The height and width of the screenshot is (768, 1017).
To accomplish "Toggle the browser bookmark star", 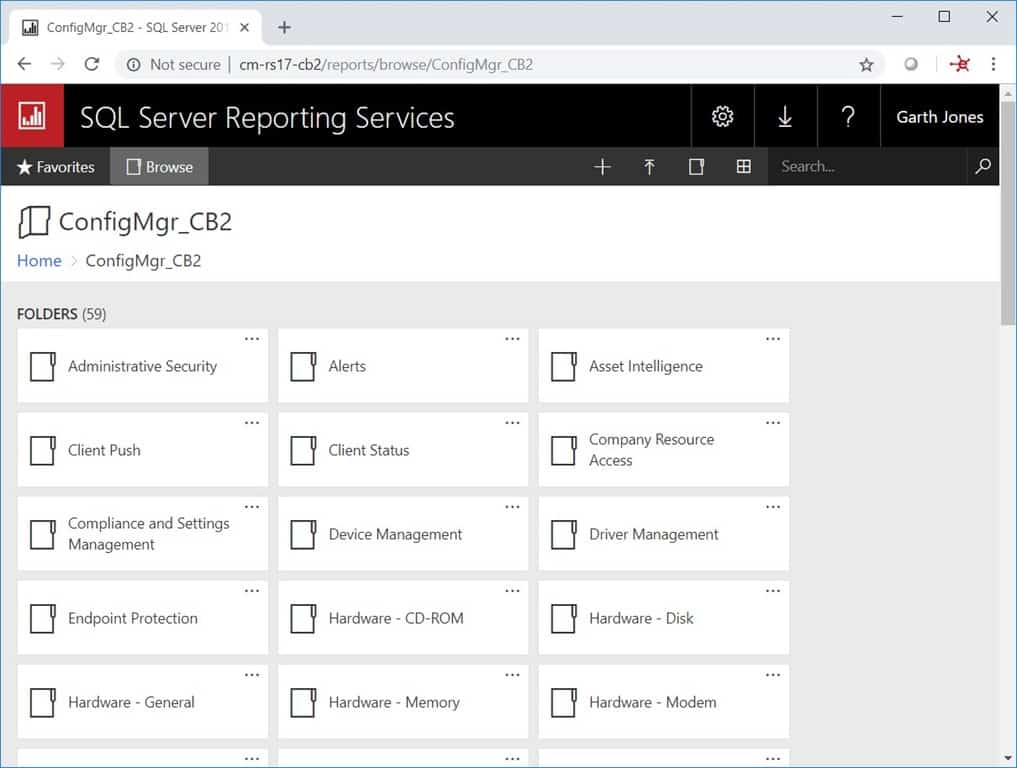I will click(x=865, y=64).
